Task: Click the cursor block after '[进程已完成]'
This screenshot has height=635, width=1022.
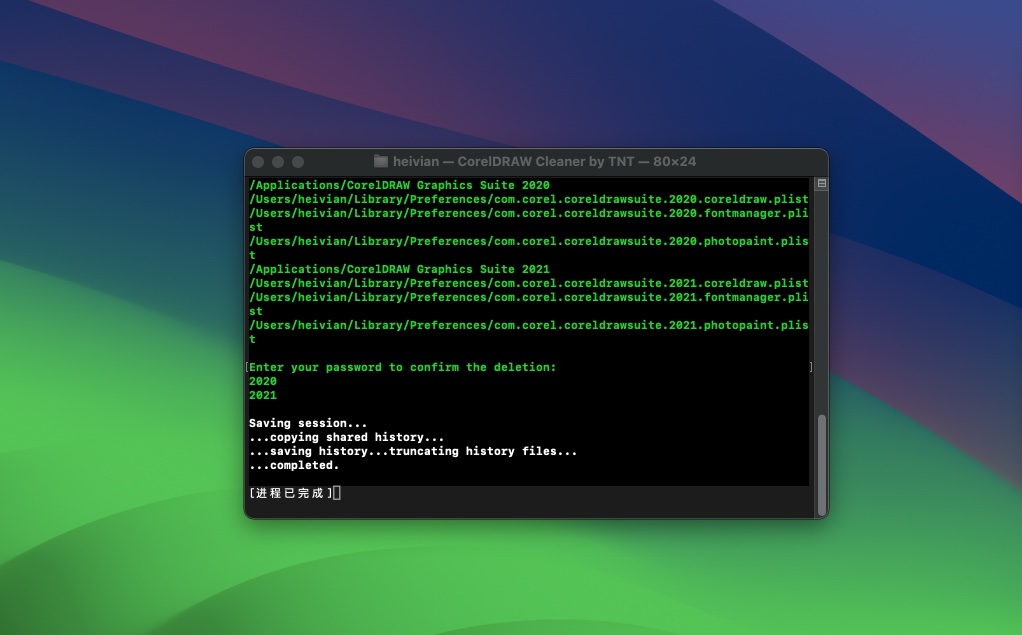Action: pyautogui.click(x=338, y=493)
